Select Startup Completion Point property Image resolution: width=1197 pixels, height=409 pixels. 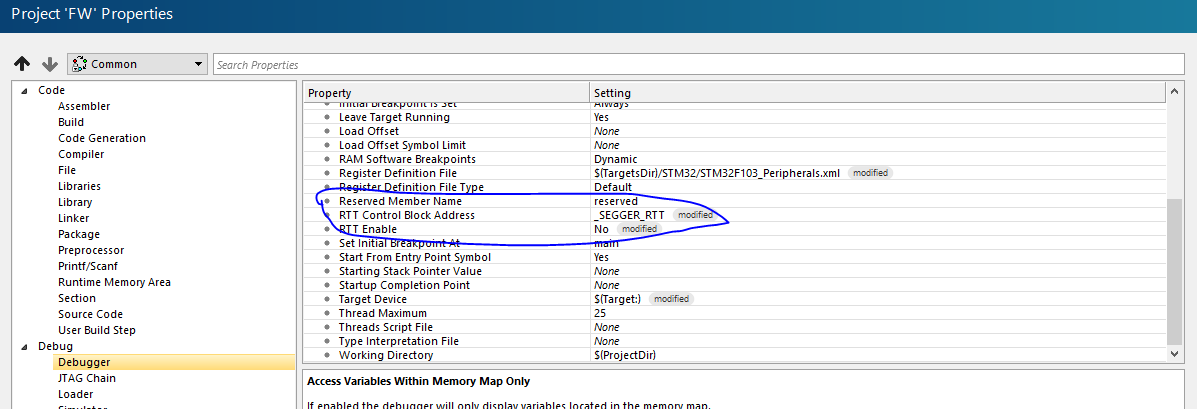coord(404,285)
